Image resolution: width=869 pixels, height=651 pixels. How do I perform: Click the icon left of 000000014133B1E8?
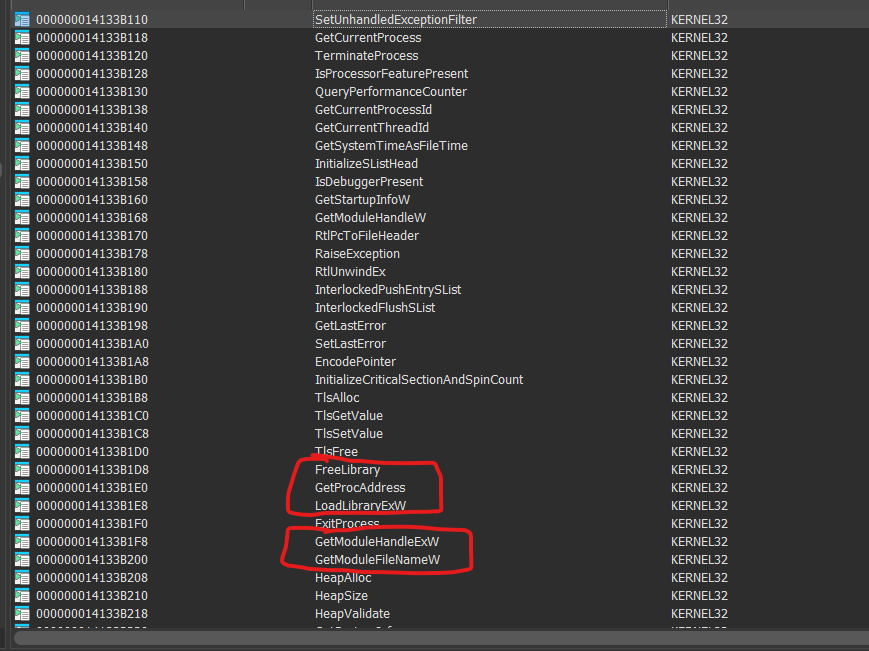22,505
